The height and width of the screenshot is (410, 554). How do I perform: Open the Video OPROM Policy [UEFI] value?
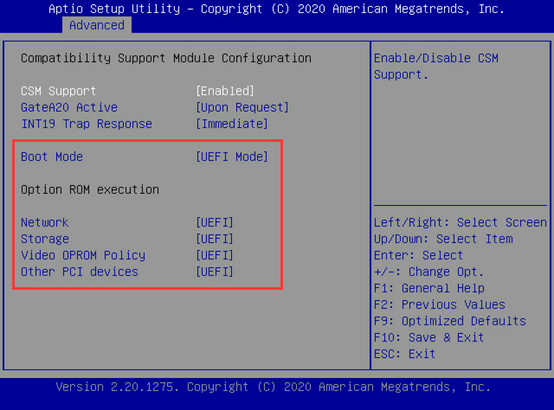pos(215,256)
